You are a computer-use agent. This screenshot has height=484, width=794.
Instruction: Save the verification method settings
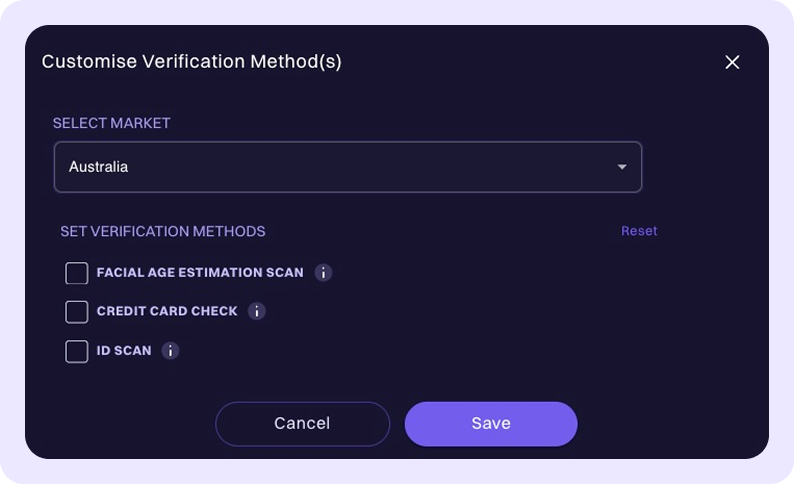click(x=490, y=424)
